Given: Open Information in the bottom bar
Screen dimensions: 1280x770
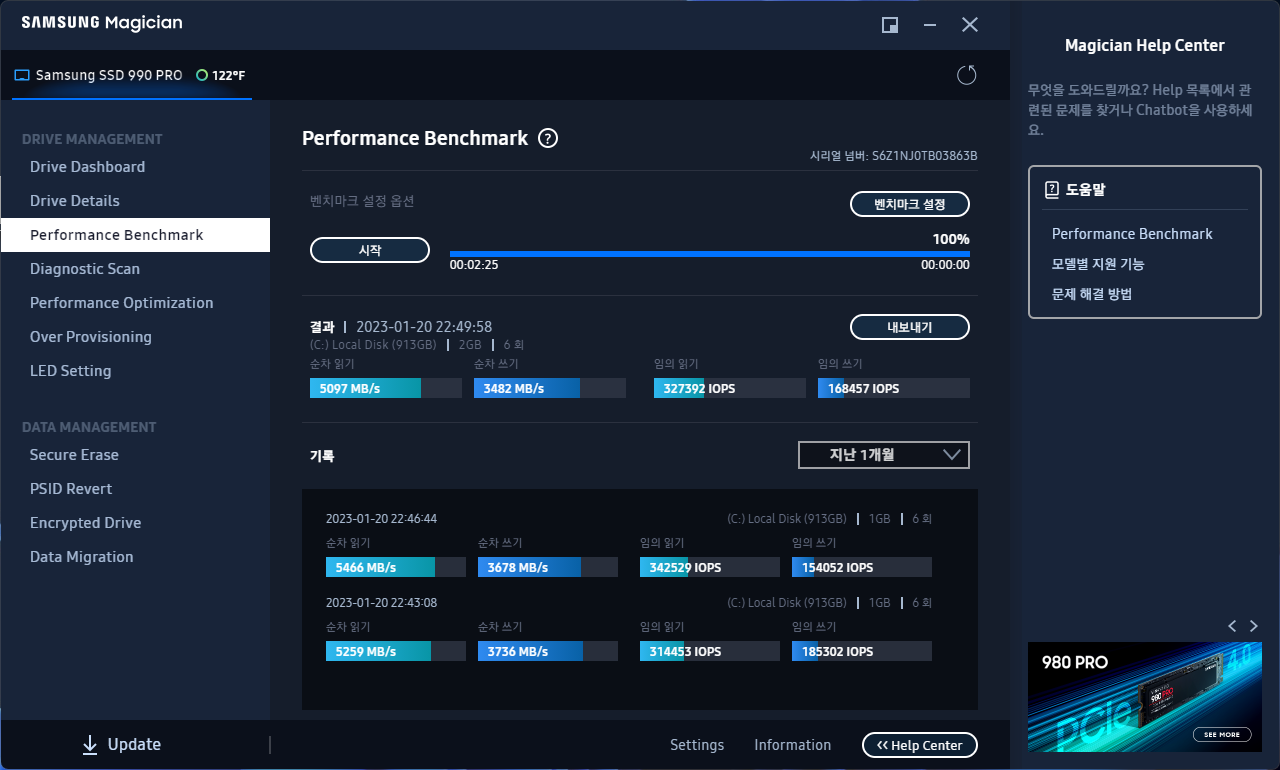Looking at the screenshot, I should (x=792, y=745).
